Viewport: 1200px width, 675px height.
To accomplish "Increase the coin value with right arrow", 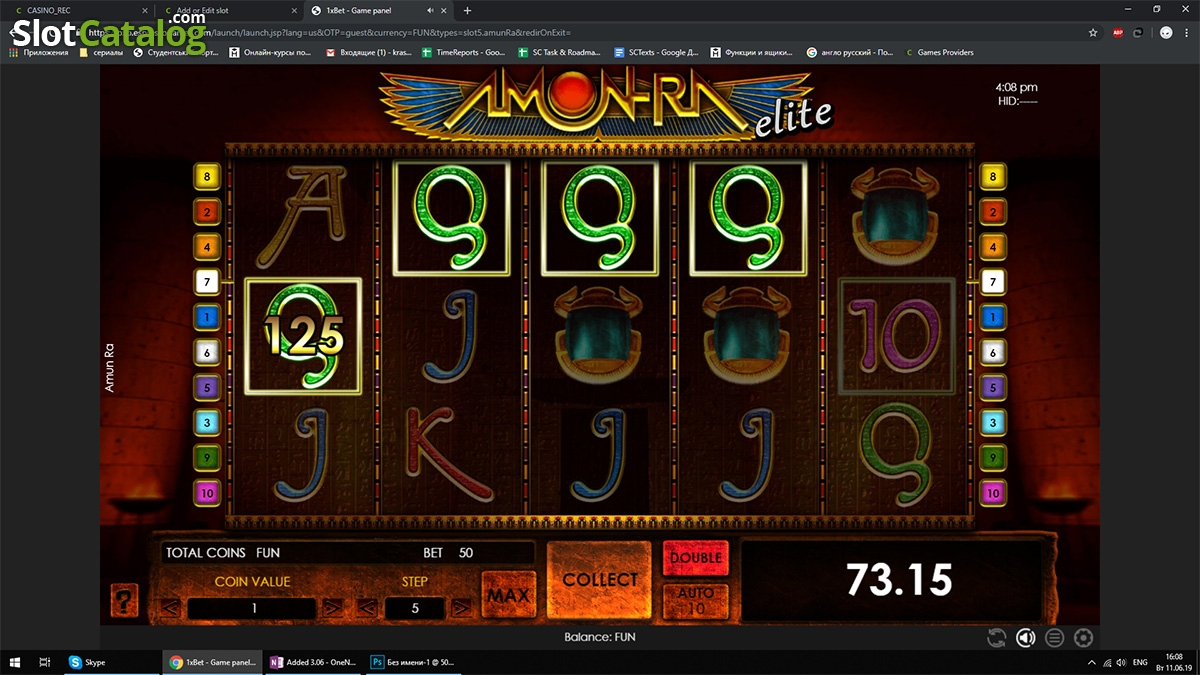I will point(333,608).
